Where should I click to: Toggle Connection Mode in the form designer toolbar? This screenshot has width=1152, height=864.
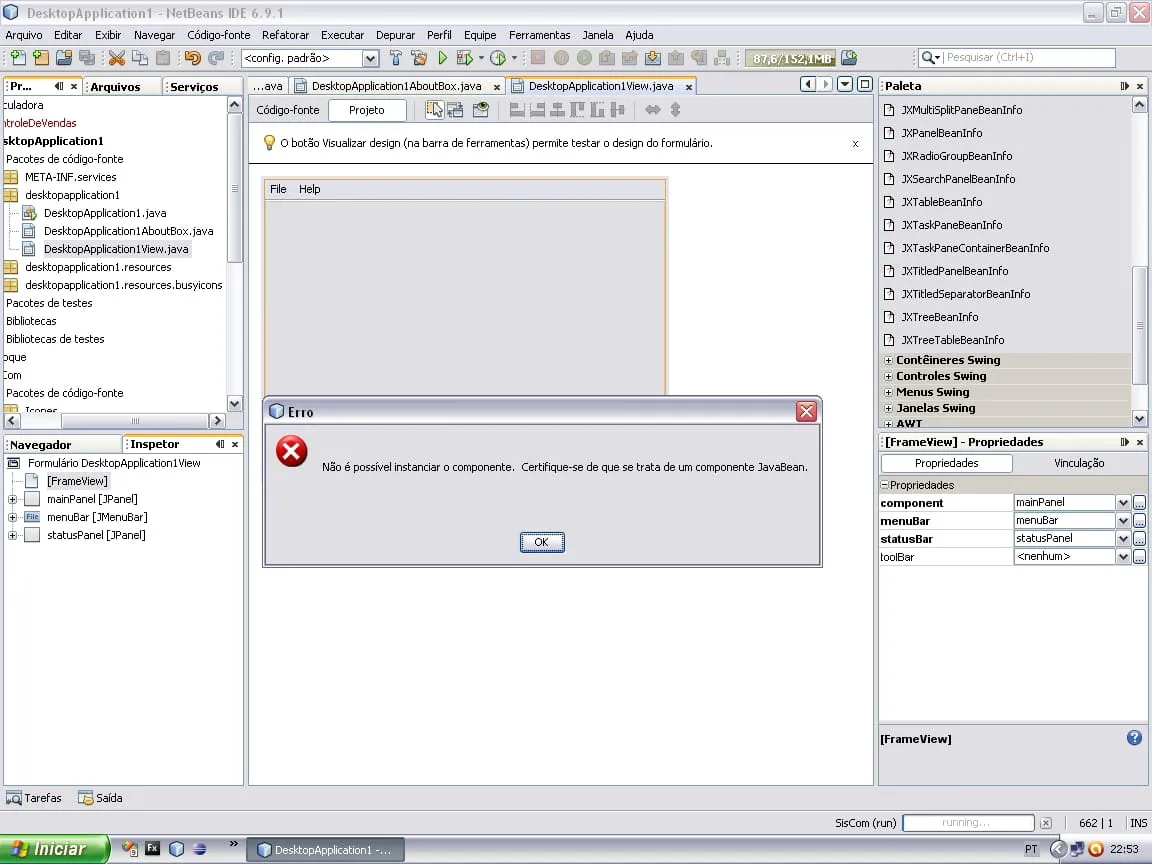(456, 110)
